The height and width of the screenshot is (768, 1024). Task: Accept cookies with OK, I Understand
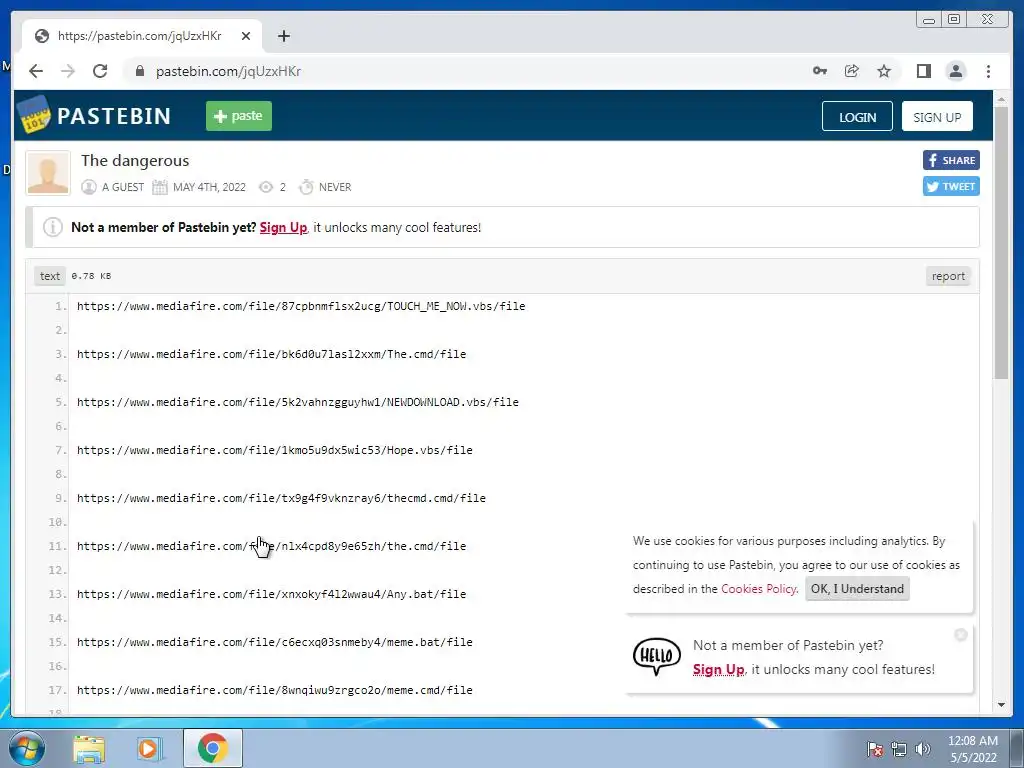click(857, 588)
